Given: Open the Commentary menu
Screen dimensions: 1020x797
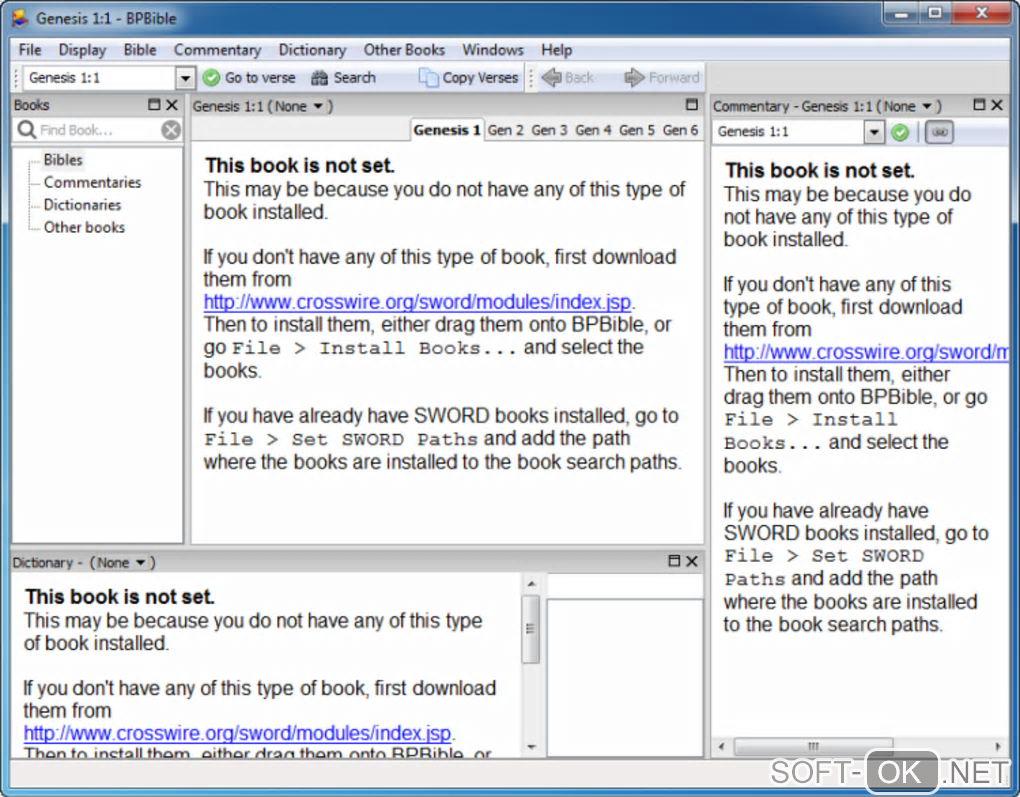Looking at the screenshot, I should 217,50.
